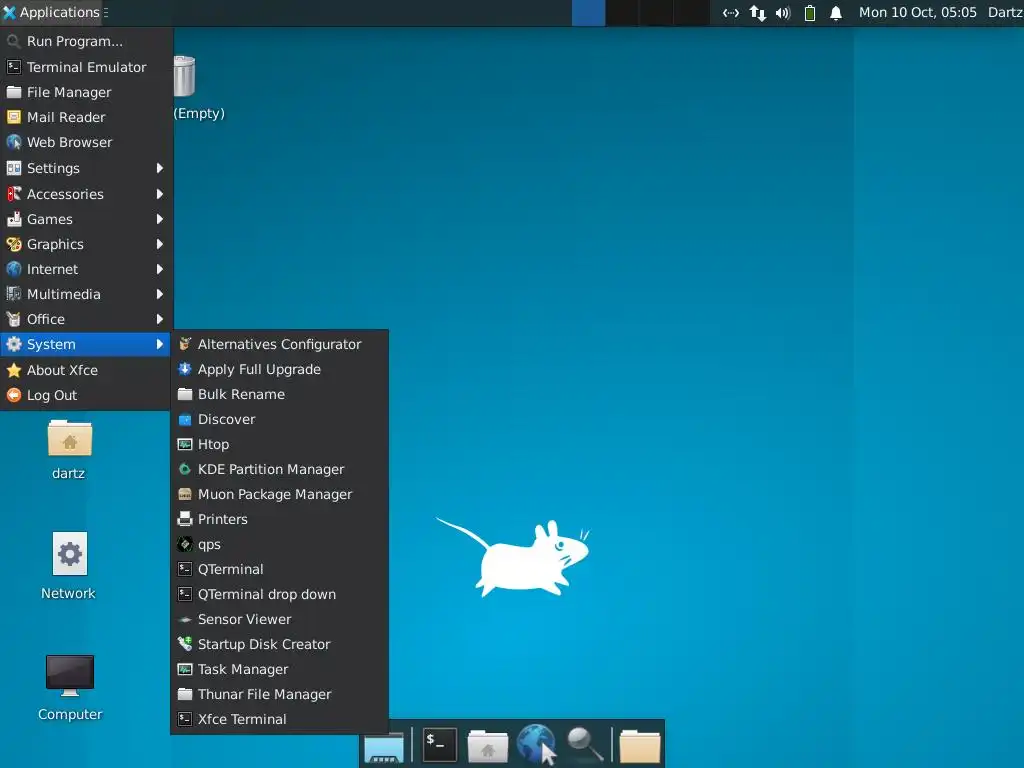1024x768 pixels.
Task: Click the clock showing Mon 10 Oct
Action: (918, 12)
